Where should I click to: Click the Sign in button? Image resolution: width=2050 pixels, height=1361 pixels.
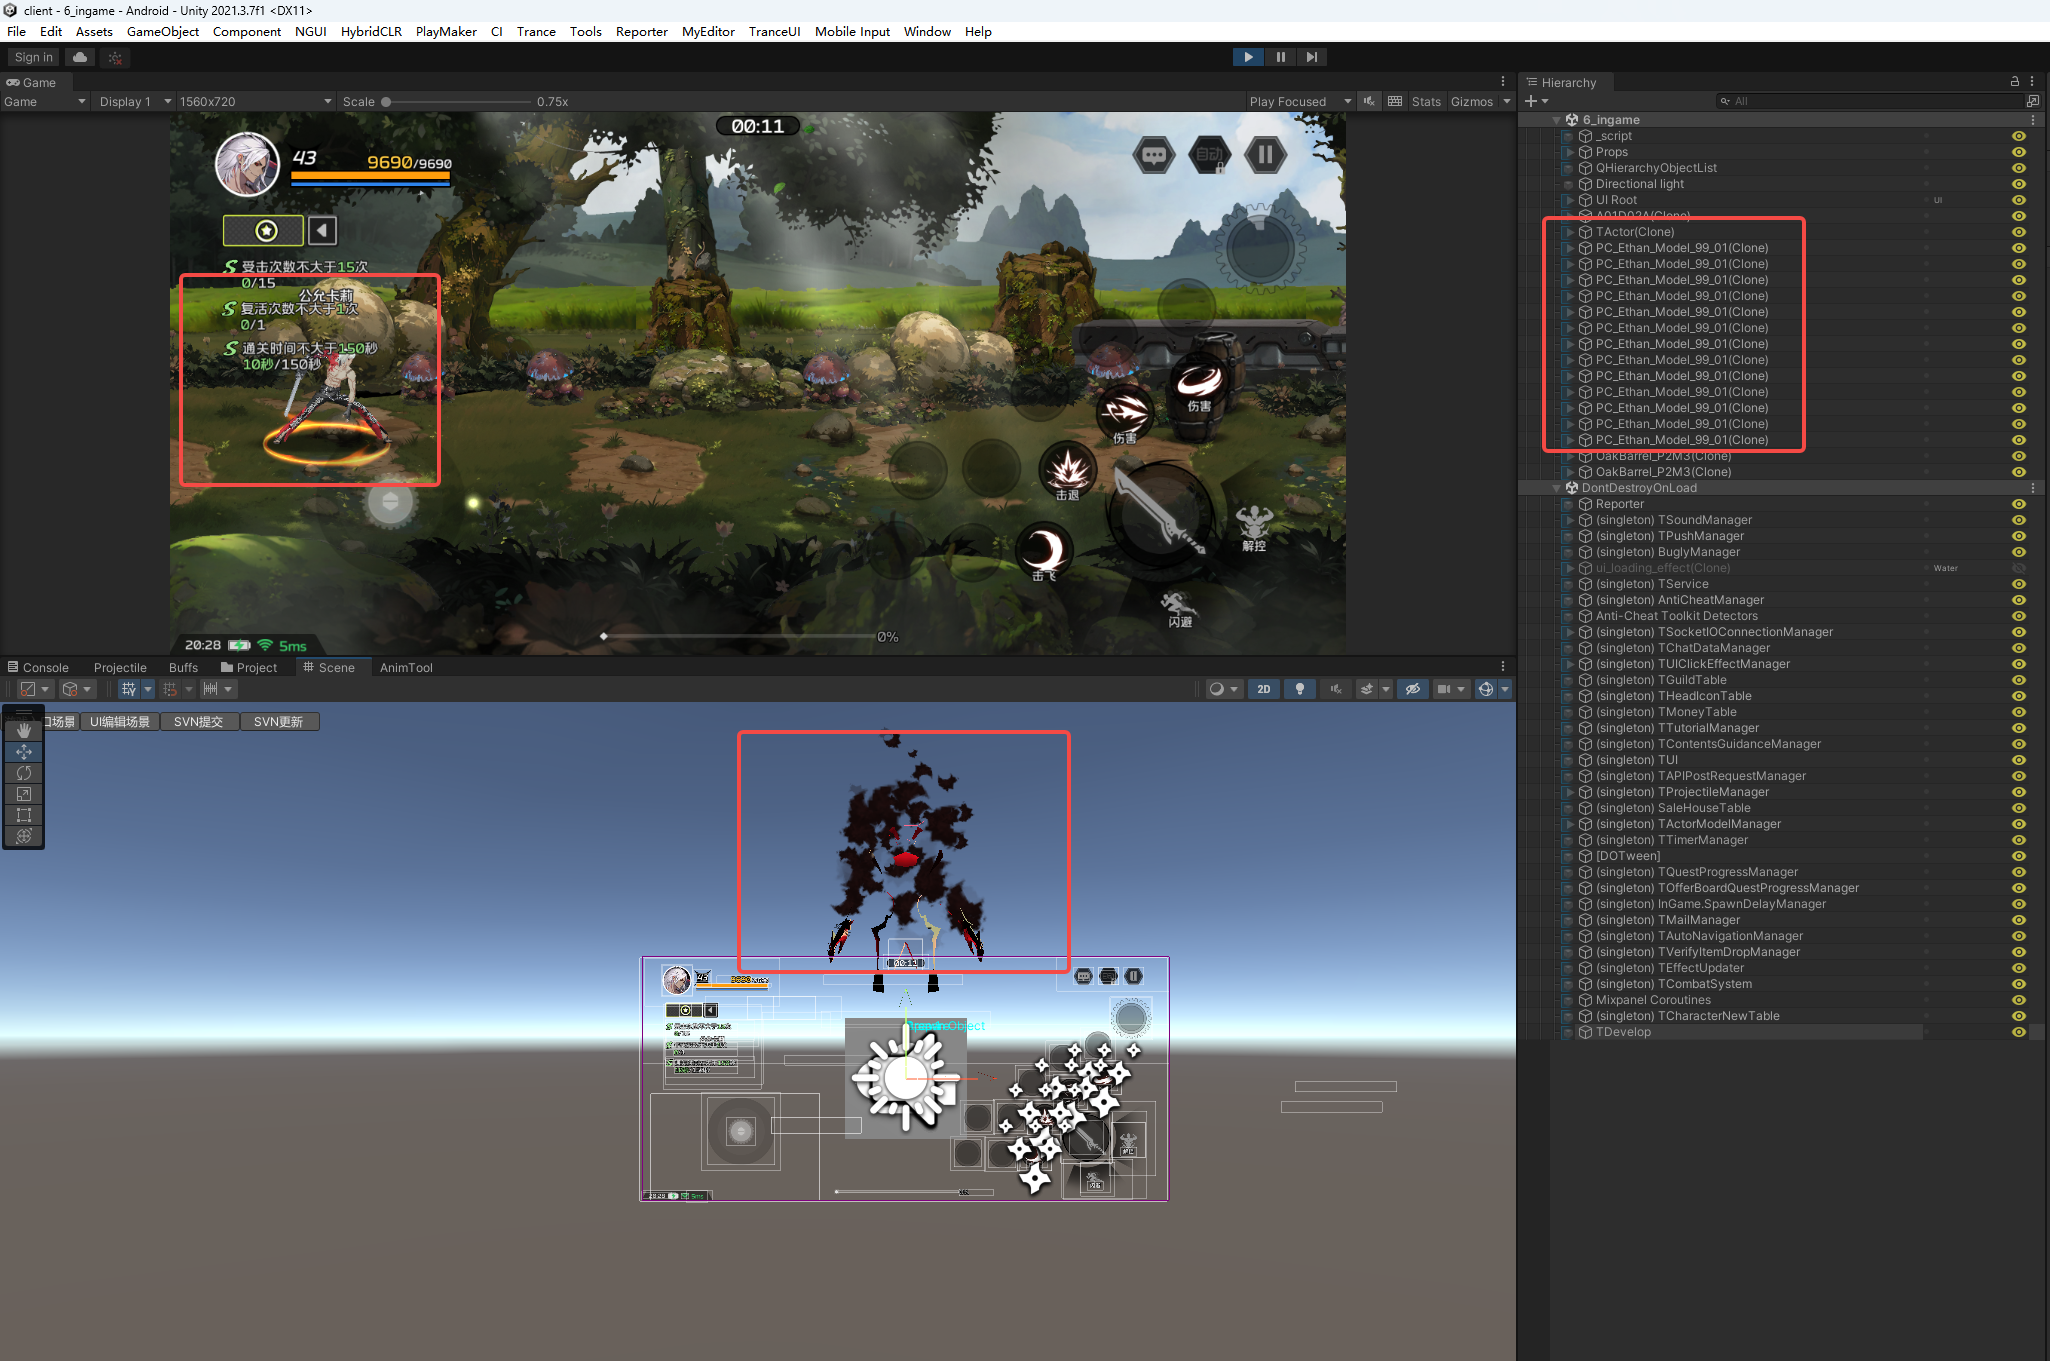[x=34, y=57]
